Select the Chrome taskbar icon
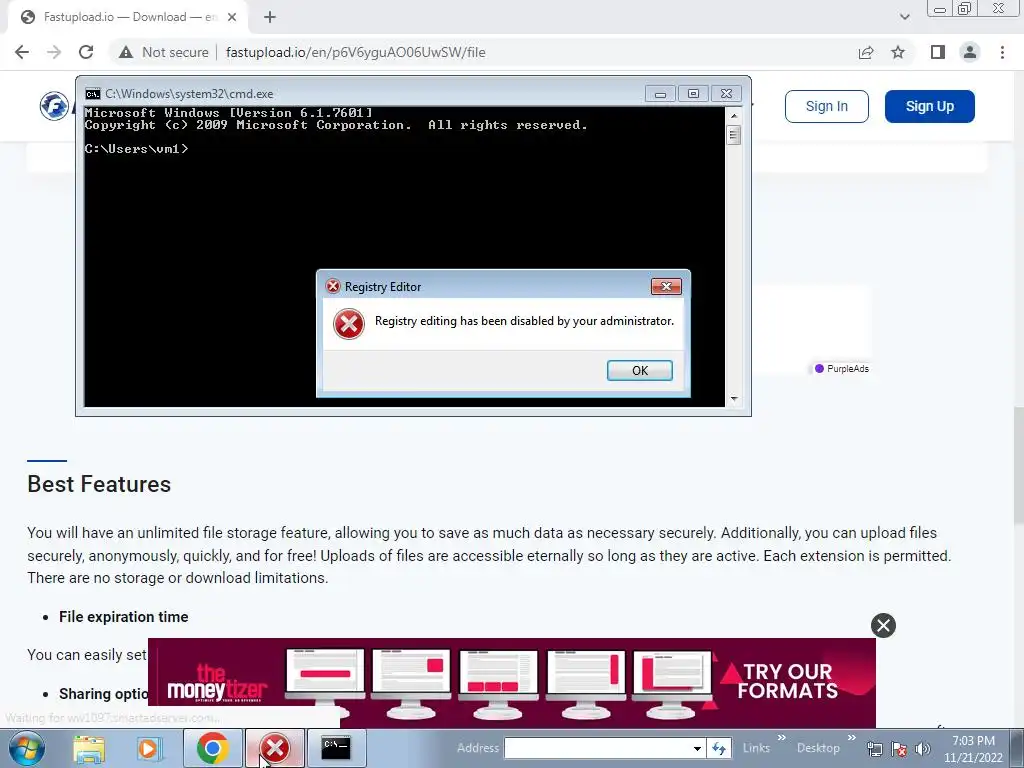Viewport: 1024px width, 768px height. coord(212,748)
